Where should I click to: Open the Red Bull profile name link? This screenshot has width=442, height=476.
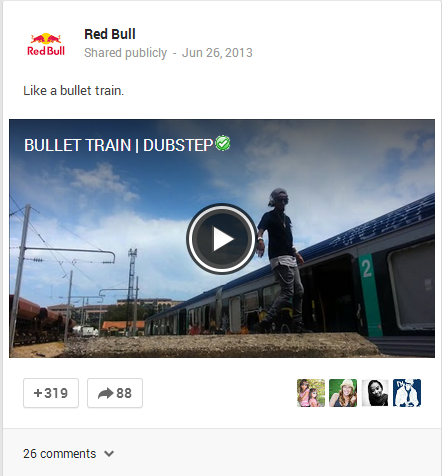(x=110, y=34)
